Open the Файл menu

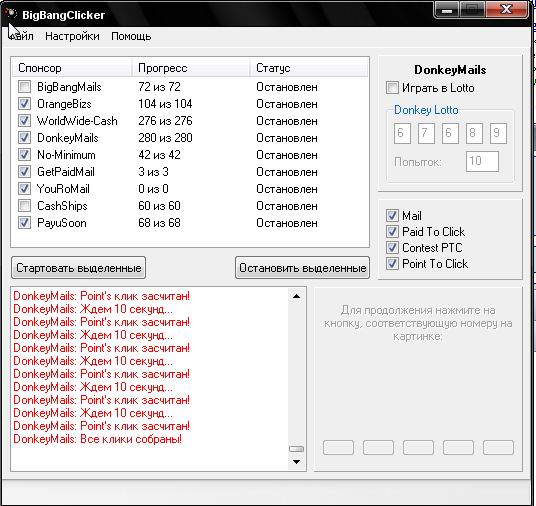(21, 36)
